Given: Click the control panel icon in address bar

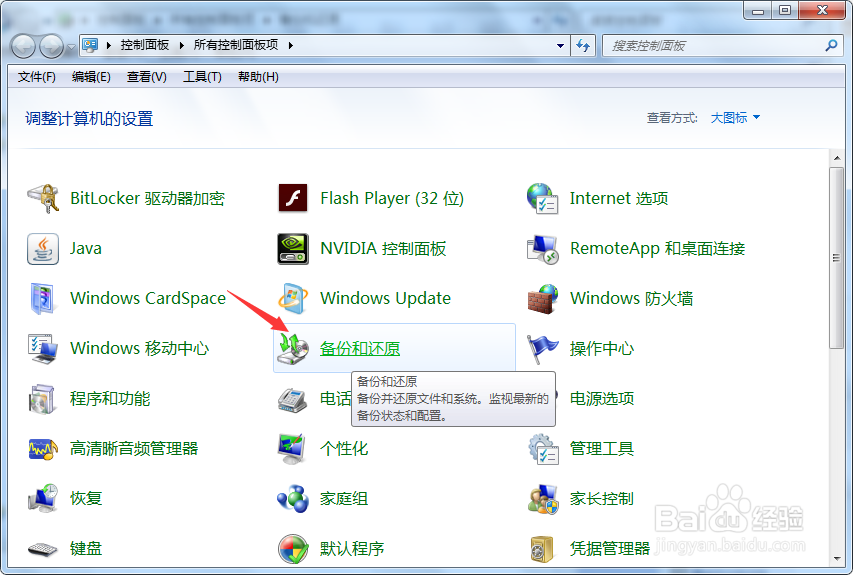Looking at the screenshot, I should [x=90, y=45].
